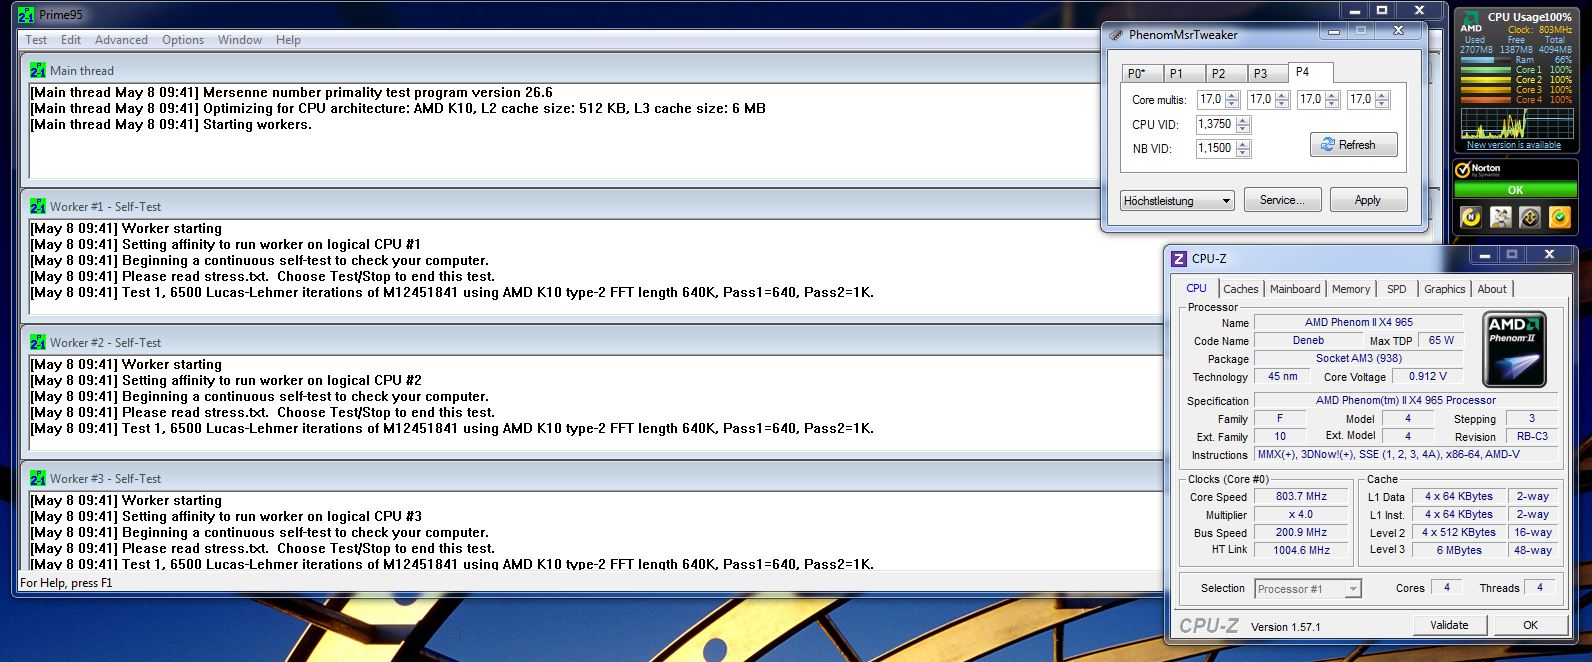
Task: Open the Advanced menu in Prime95
Action: click(121, 40)
